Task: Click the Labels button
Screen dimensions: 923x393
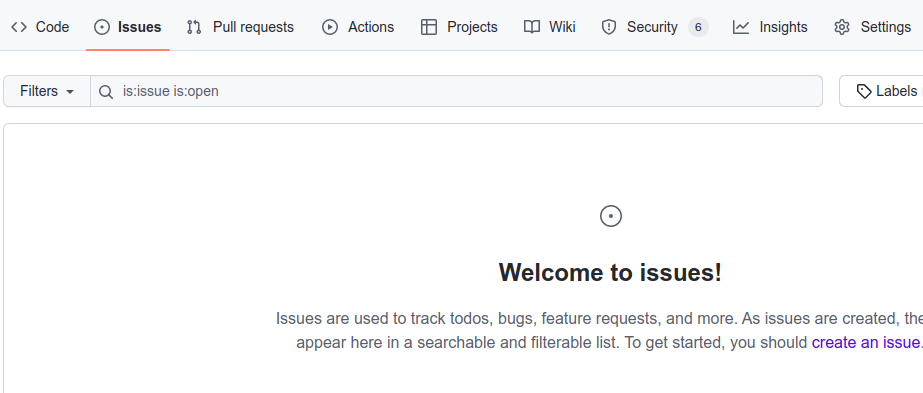Action: 881,91
